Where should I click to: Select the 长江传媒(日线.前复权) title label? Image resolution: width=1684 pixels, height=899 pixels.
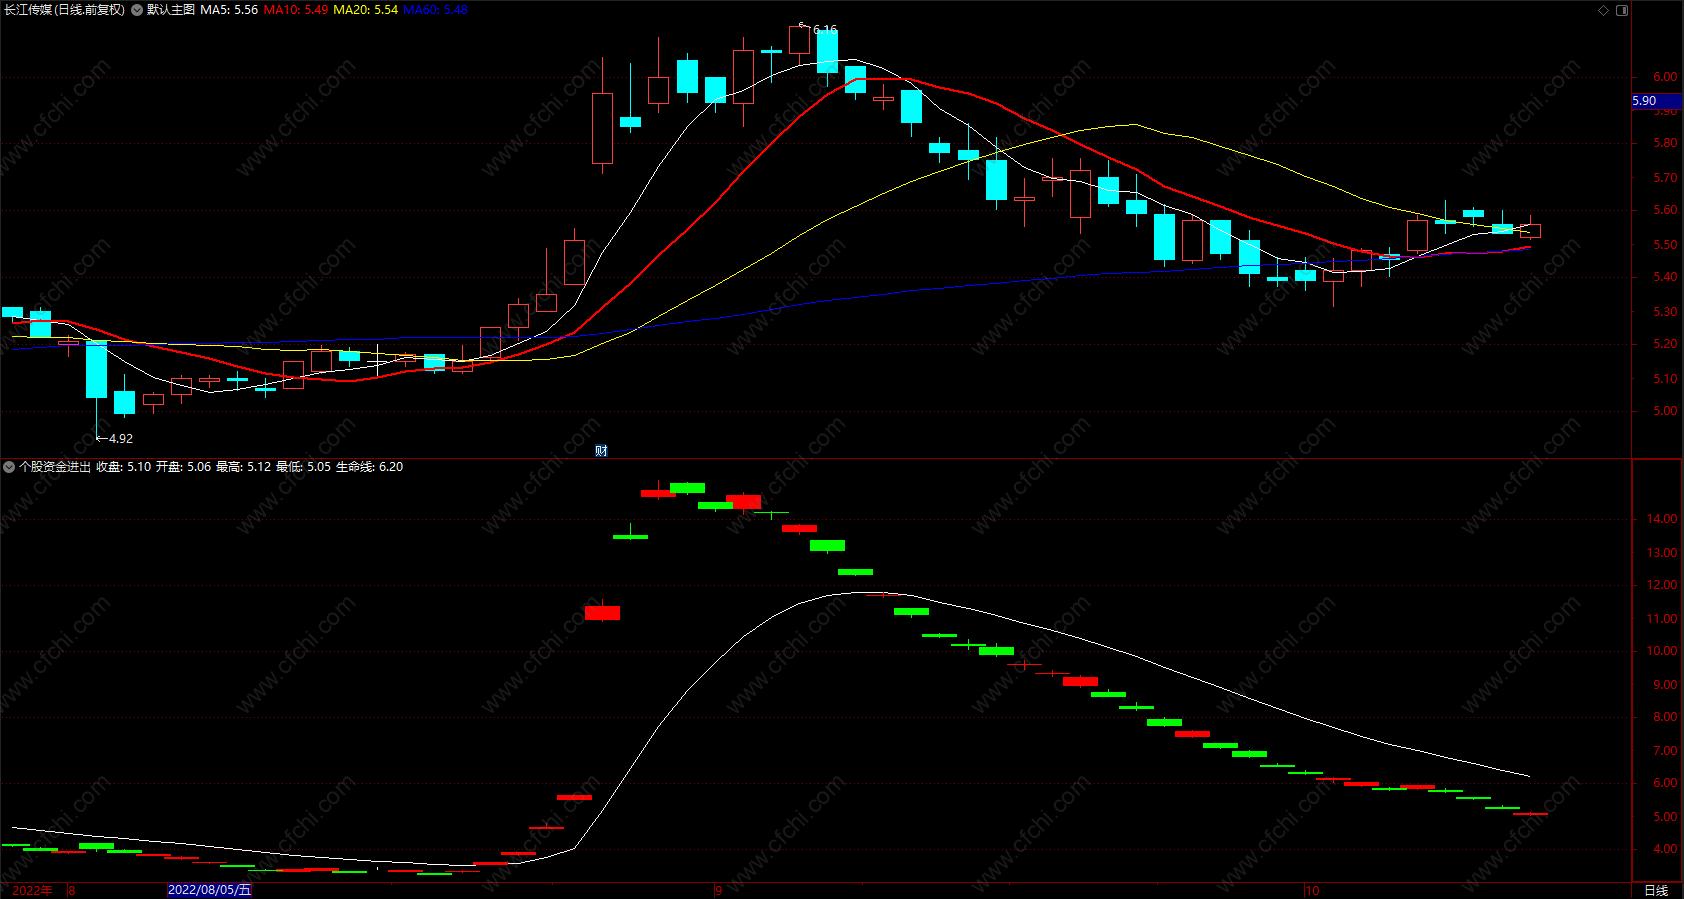click(x=65, y=10)
